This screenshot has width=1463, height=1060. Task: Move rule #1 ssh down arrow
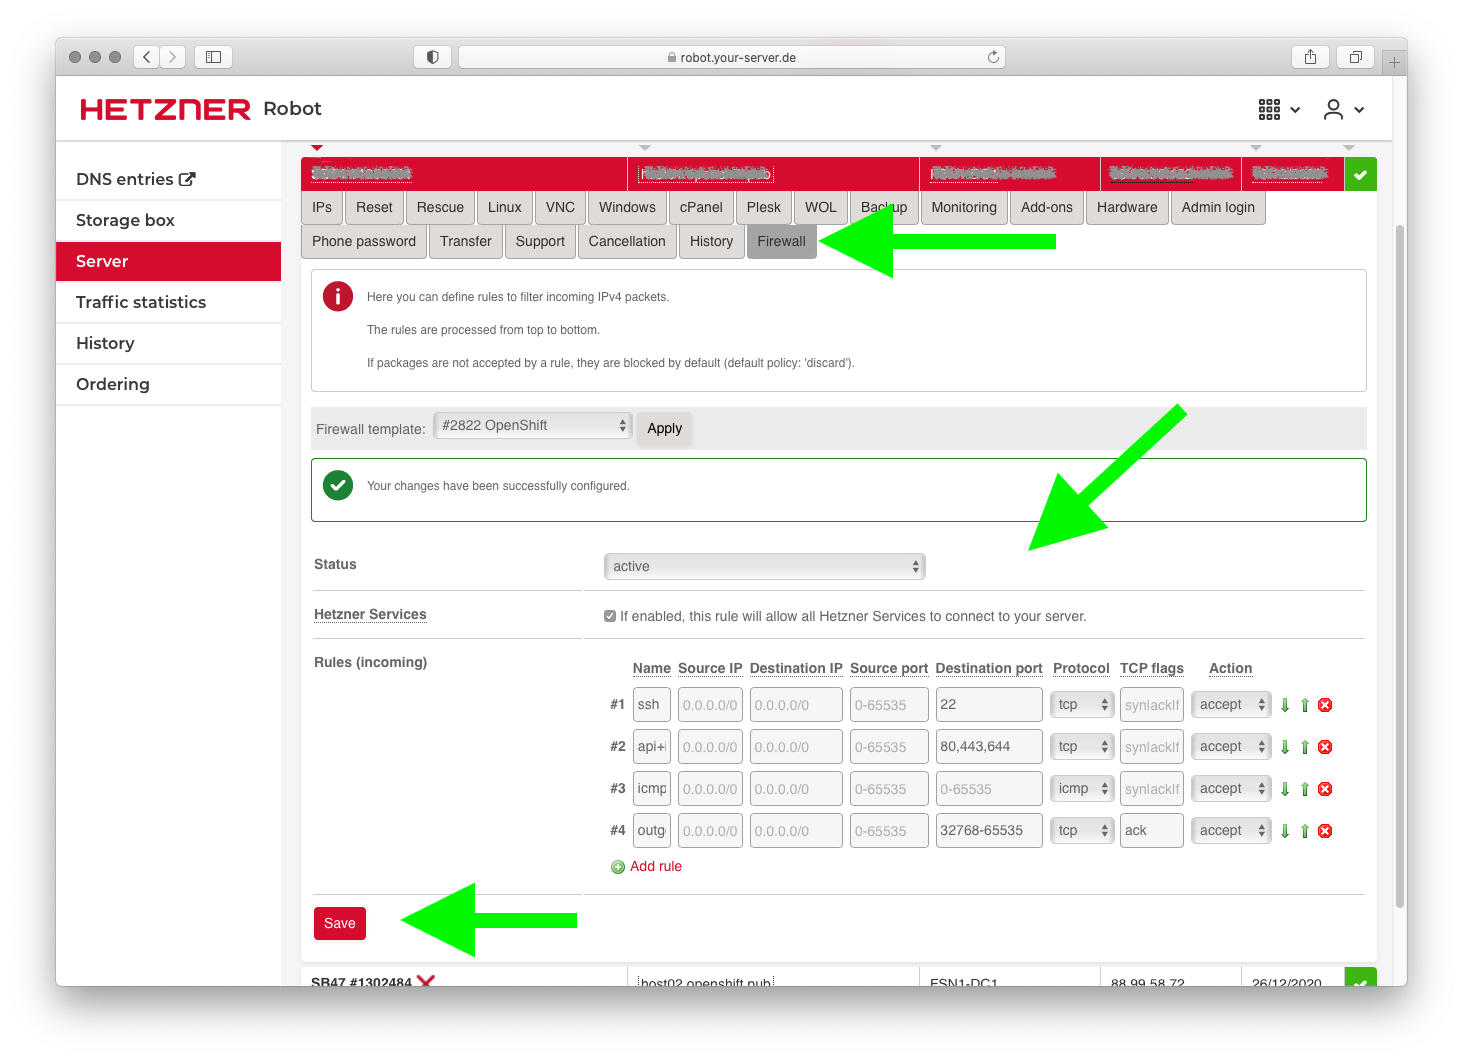1285,705
